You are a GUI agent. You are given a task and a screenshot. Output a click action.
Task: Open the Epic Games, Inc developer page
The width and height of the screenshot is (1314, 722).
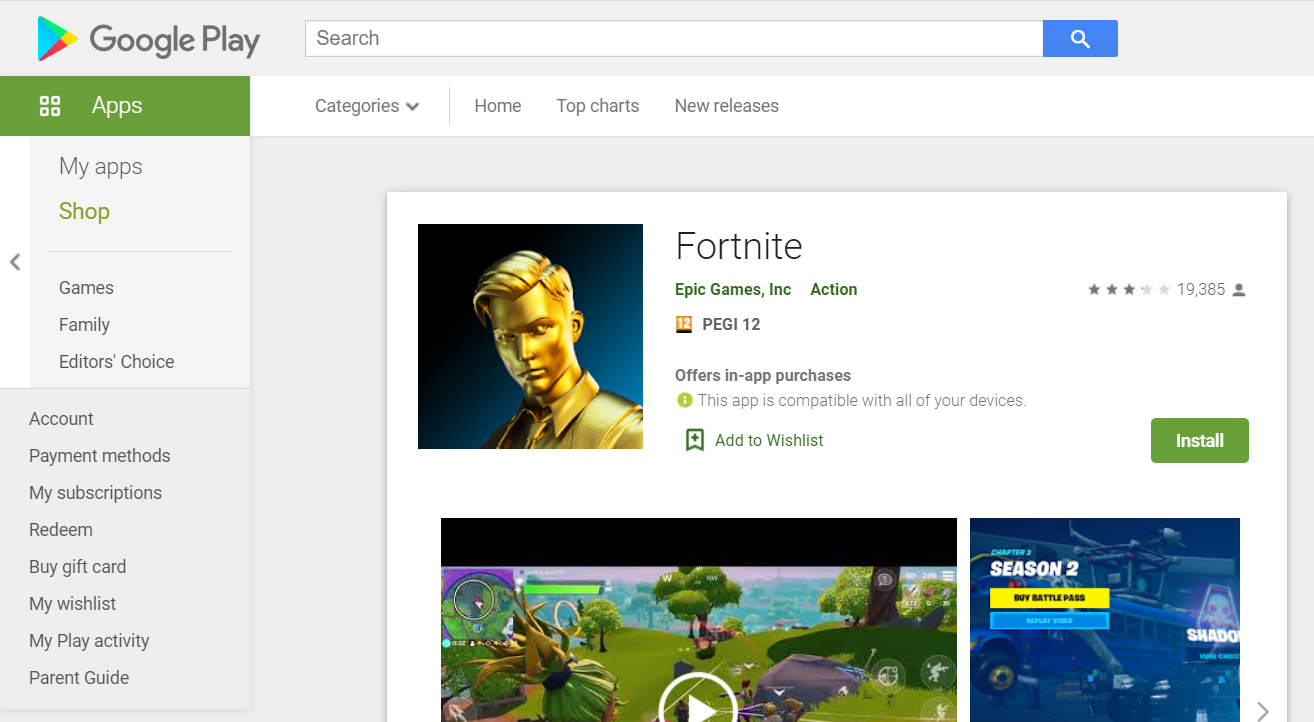point(733,290)
